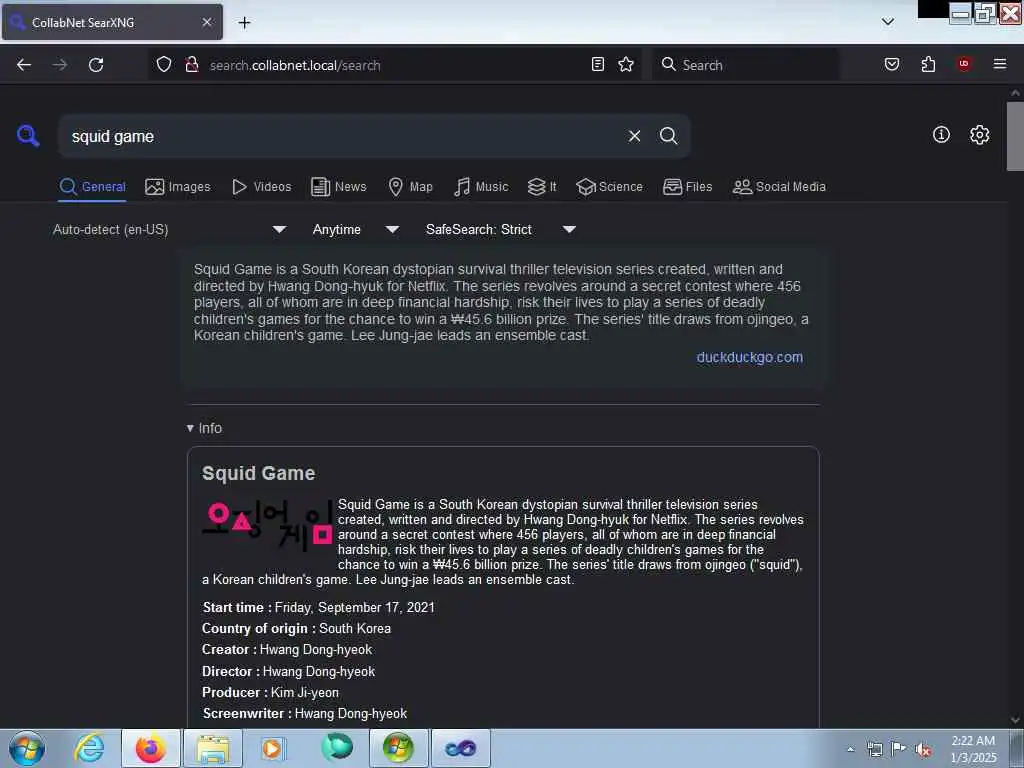Follow the duckduckgo.com source link
The image size is (1024, 768).
(749, 357)
